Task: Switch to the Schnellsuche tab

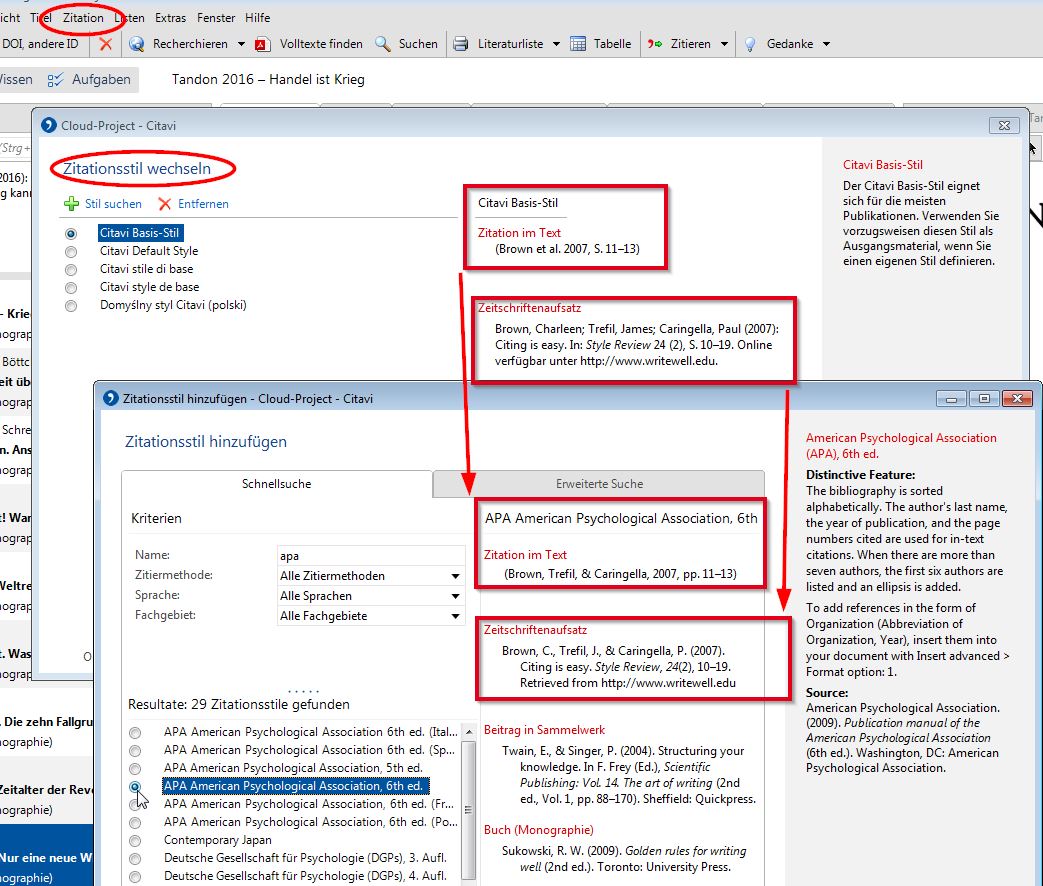Action: (277, 484)
